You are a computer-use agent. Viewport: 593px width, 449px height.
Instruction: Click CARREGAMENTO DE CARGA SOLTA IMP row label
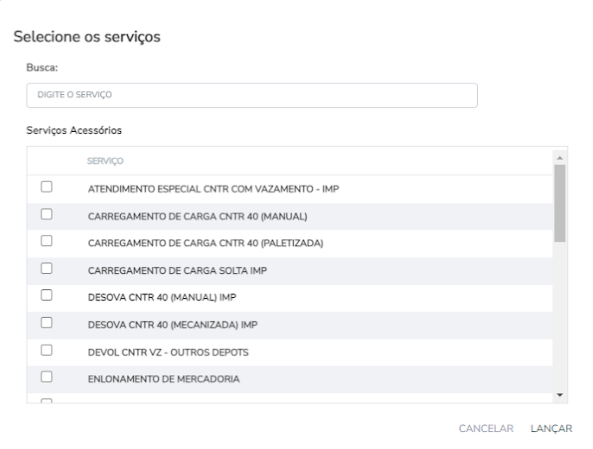click(x=177, y=271)
